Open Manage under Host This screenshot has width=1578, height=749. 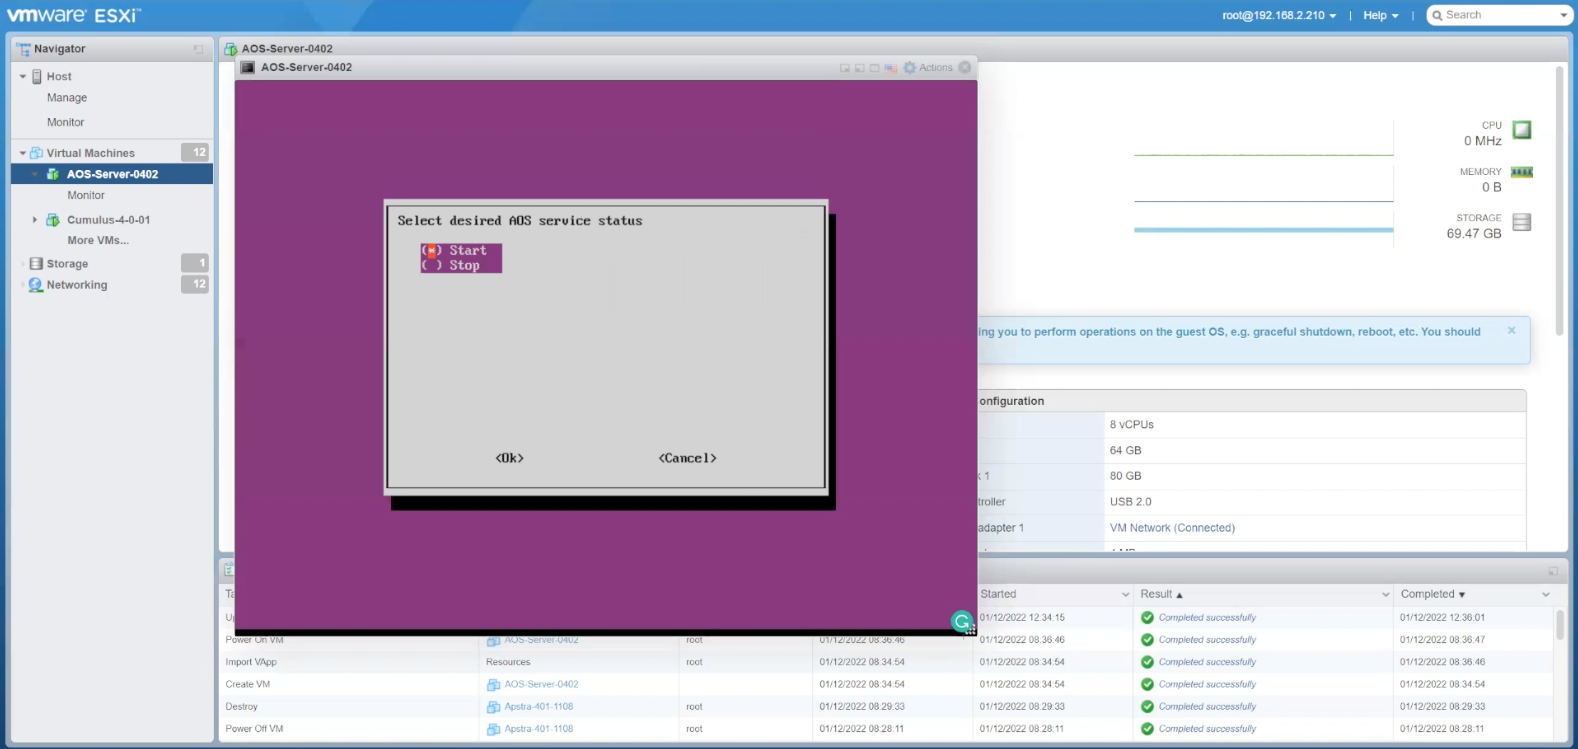(x=67, y=98)
